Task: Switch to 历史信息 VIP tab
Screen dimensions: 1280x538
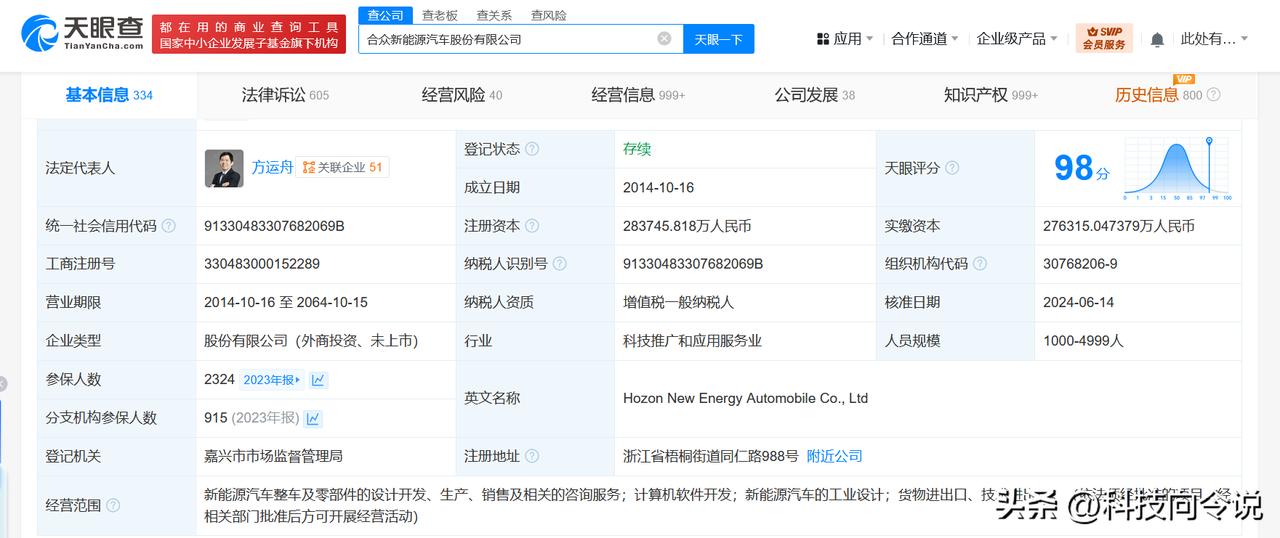Action: click(x=1158, y=95)
